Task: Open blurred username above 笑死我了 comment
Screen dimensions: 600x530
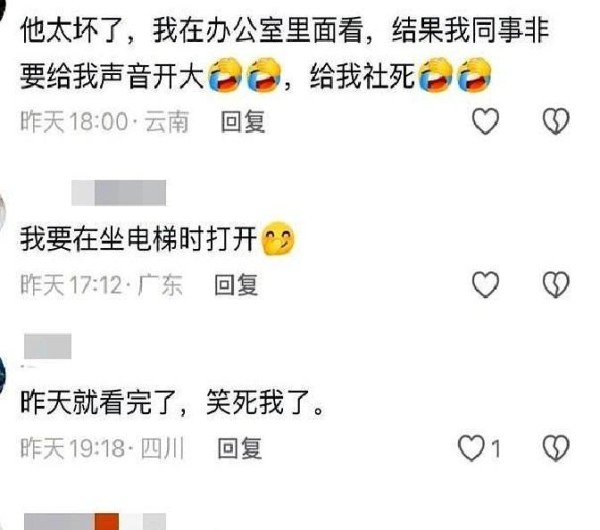Action: click(47, 346)
